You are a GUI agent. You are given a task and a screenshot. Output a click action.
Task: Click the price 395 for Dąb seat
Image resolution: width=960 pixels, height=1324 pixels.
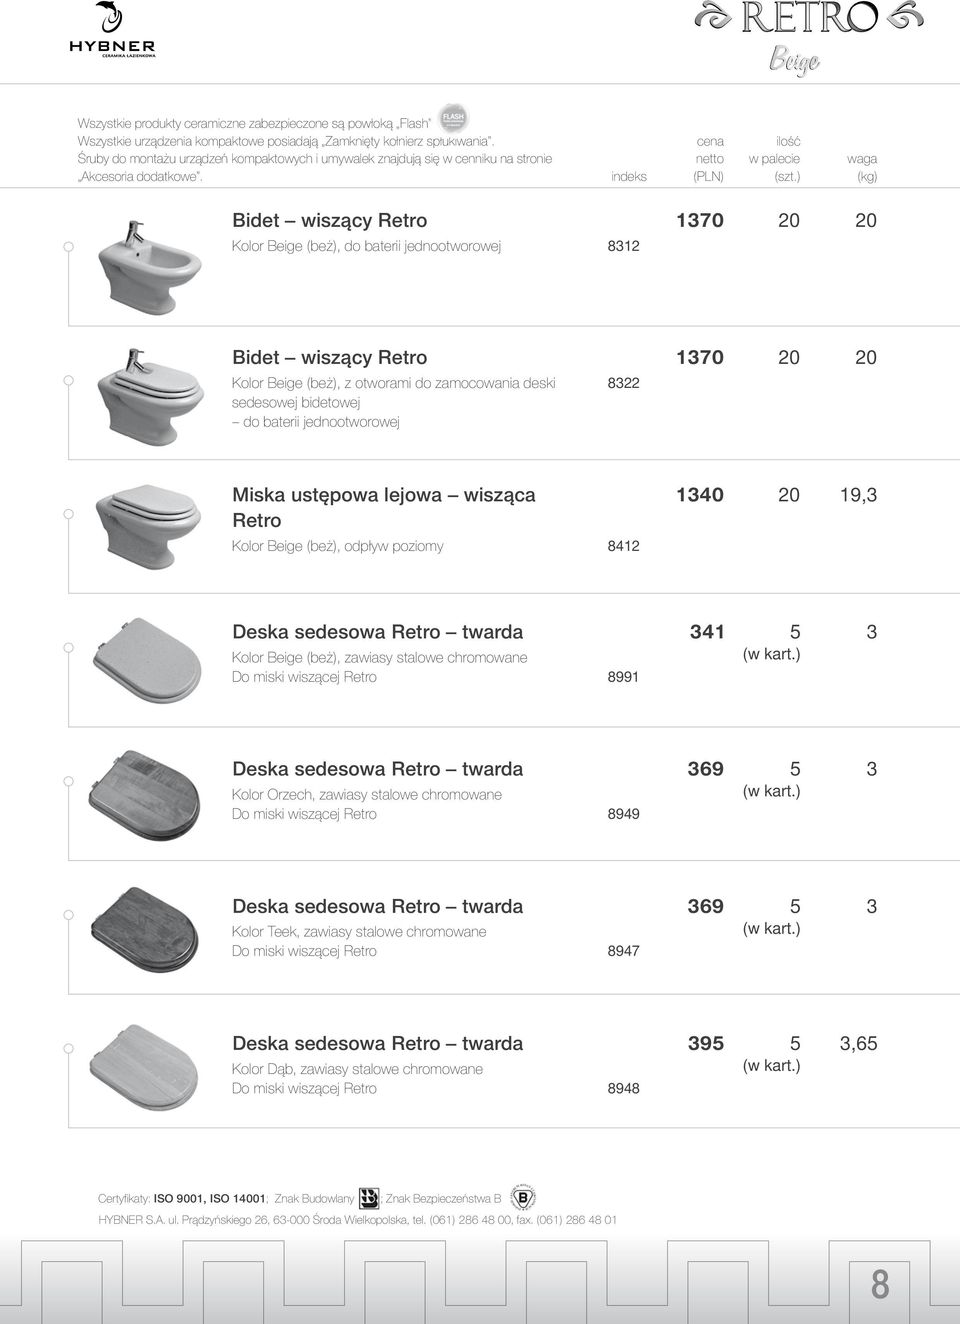click(x=705, y=1044)
